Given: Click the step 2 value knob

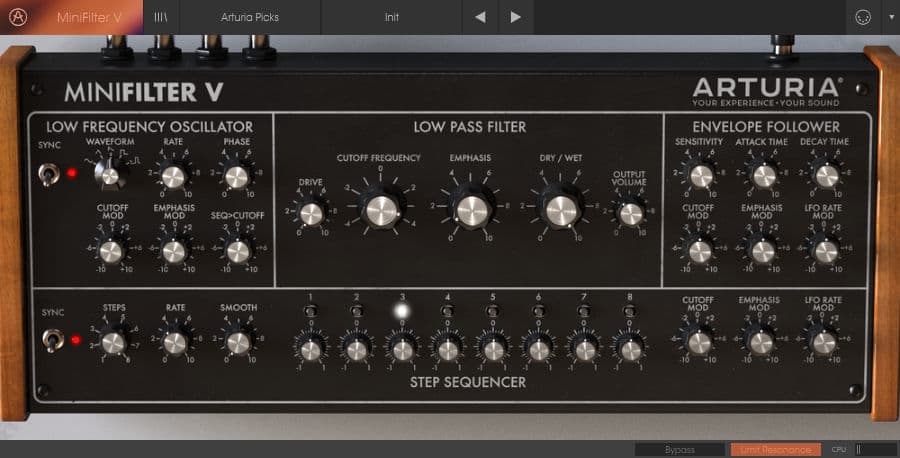Looking at the screenshot, I should coord(356,350).
